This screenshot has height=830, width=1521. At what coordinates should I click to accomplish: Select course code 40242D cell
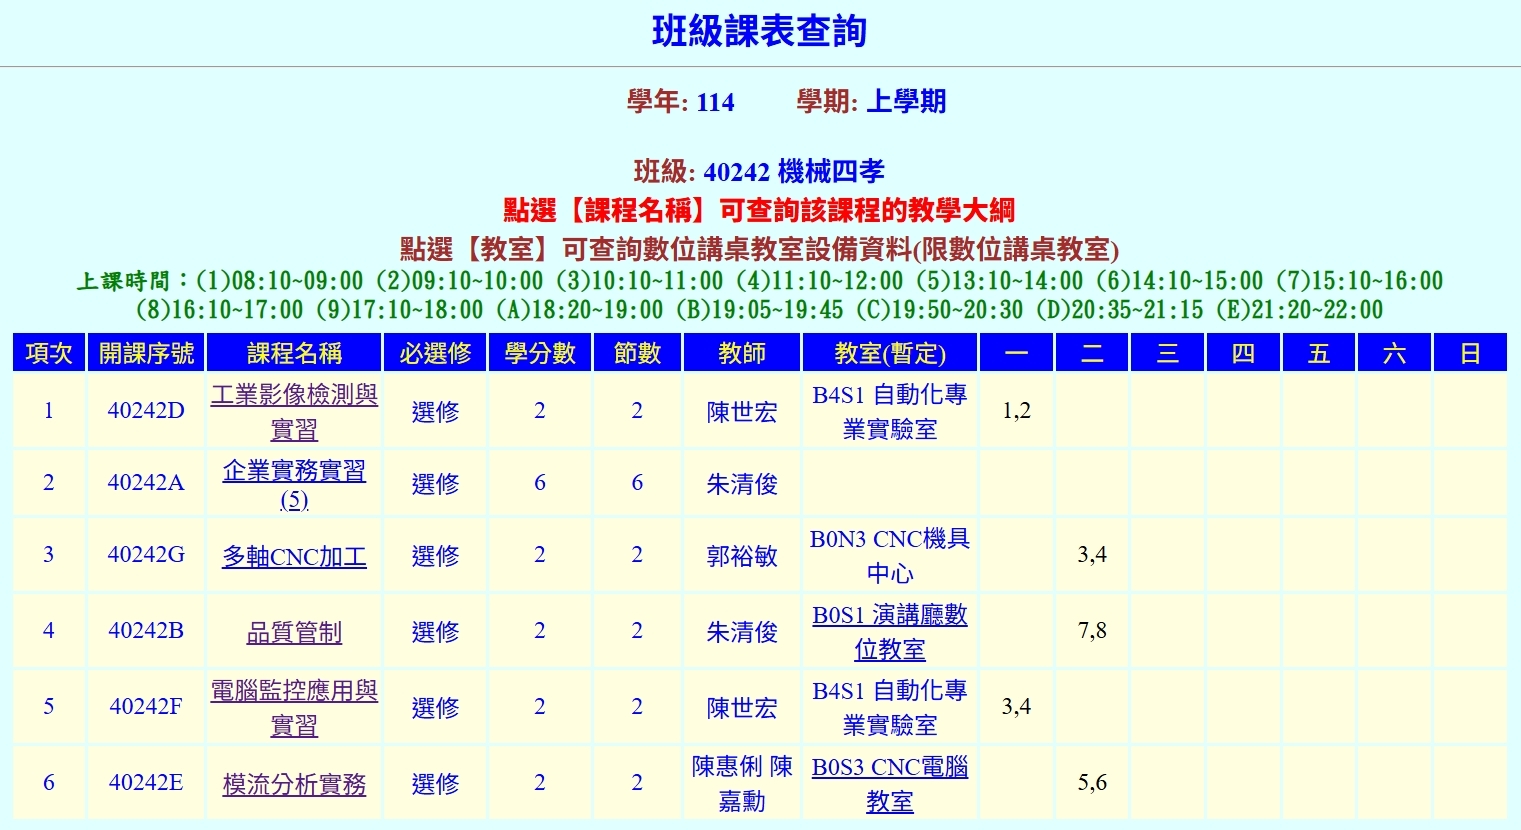click(146, 411)
